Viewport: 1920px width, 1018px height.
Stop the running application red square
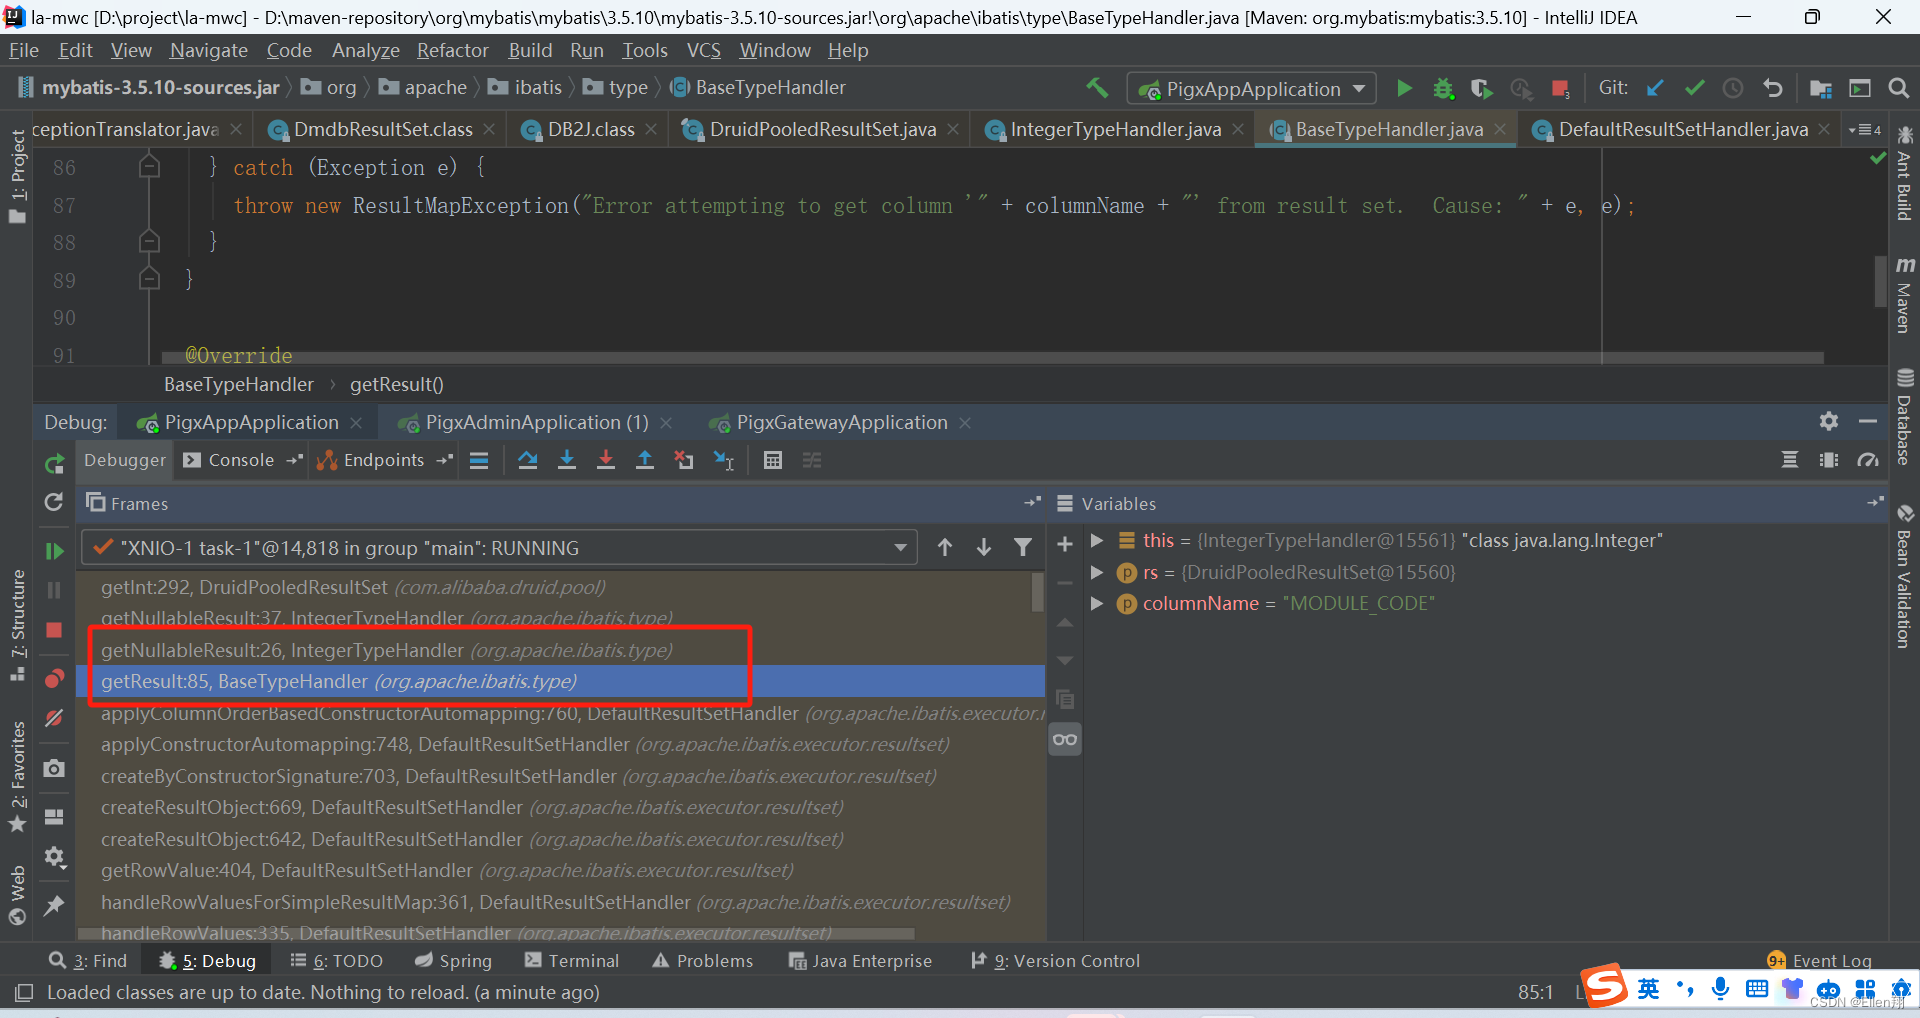(x=1559, y=88)
